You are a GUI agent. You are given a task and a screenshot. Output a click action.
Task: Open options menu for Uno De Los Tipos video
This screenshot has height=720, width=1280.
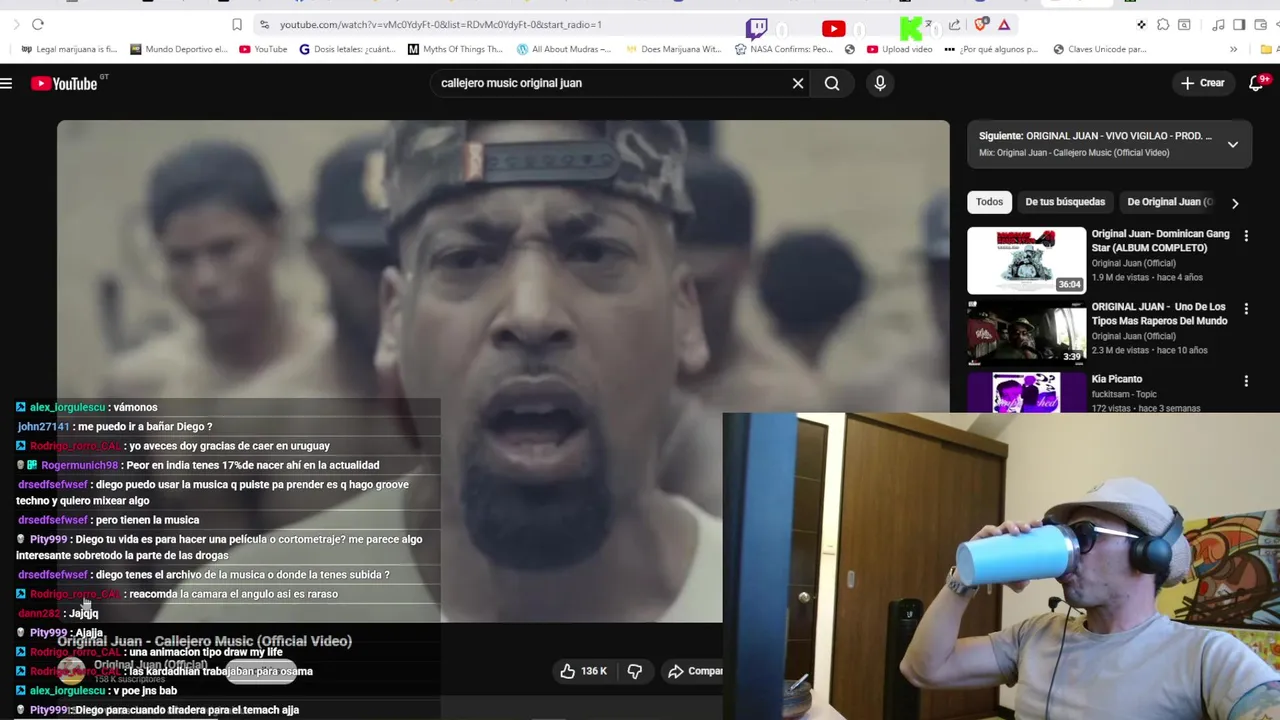pos(1246,309)
